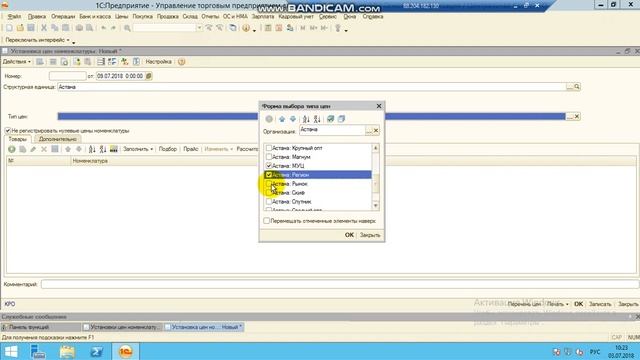Expand the Заполнить dropdown

138,149
